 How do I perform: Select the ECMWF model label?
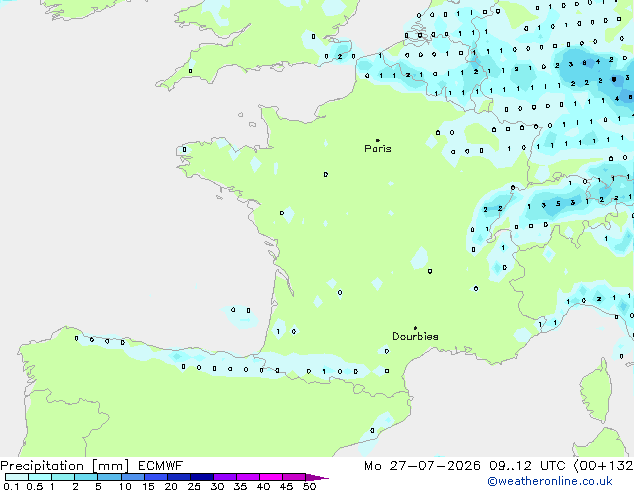coord(160,466)
